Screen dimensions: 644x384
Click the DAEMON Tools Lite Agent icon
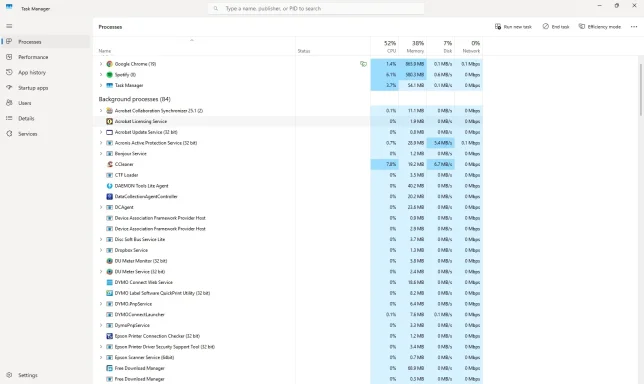(x=109, y=186)
